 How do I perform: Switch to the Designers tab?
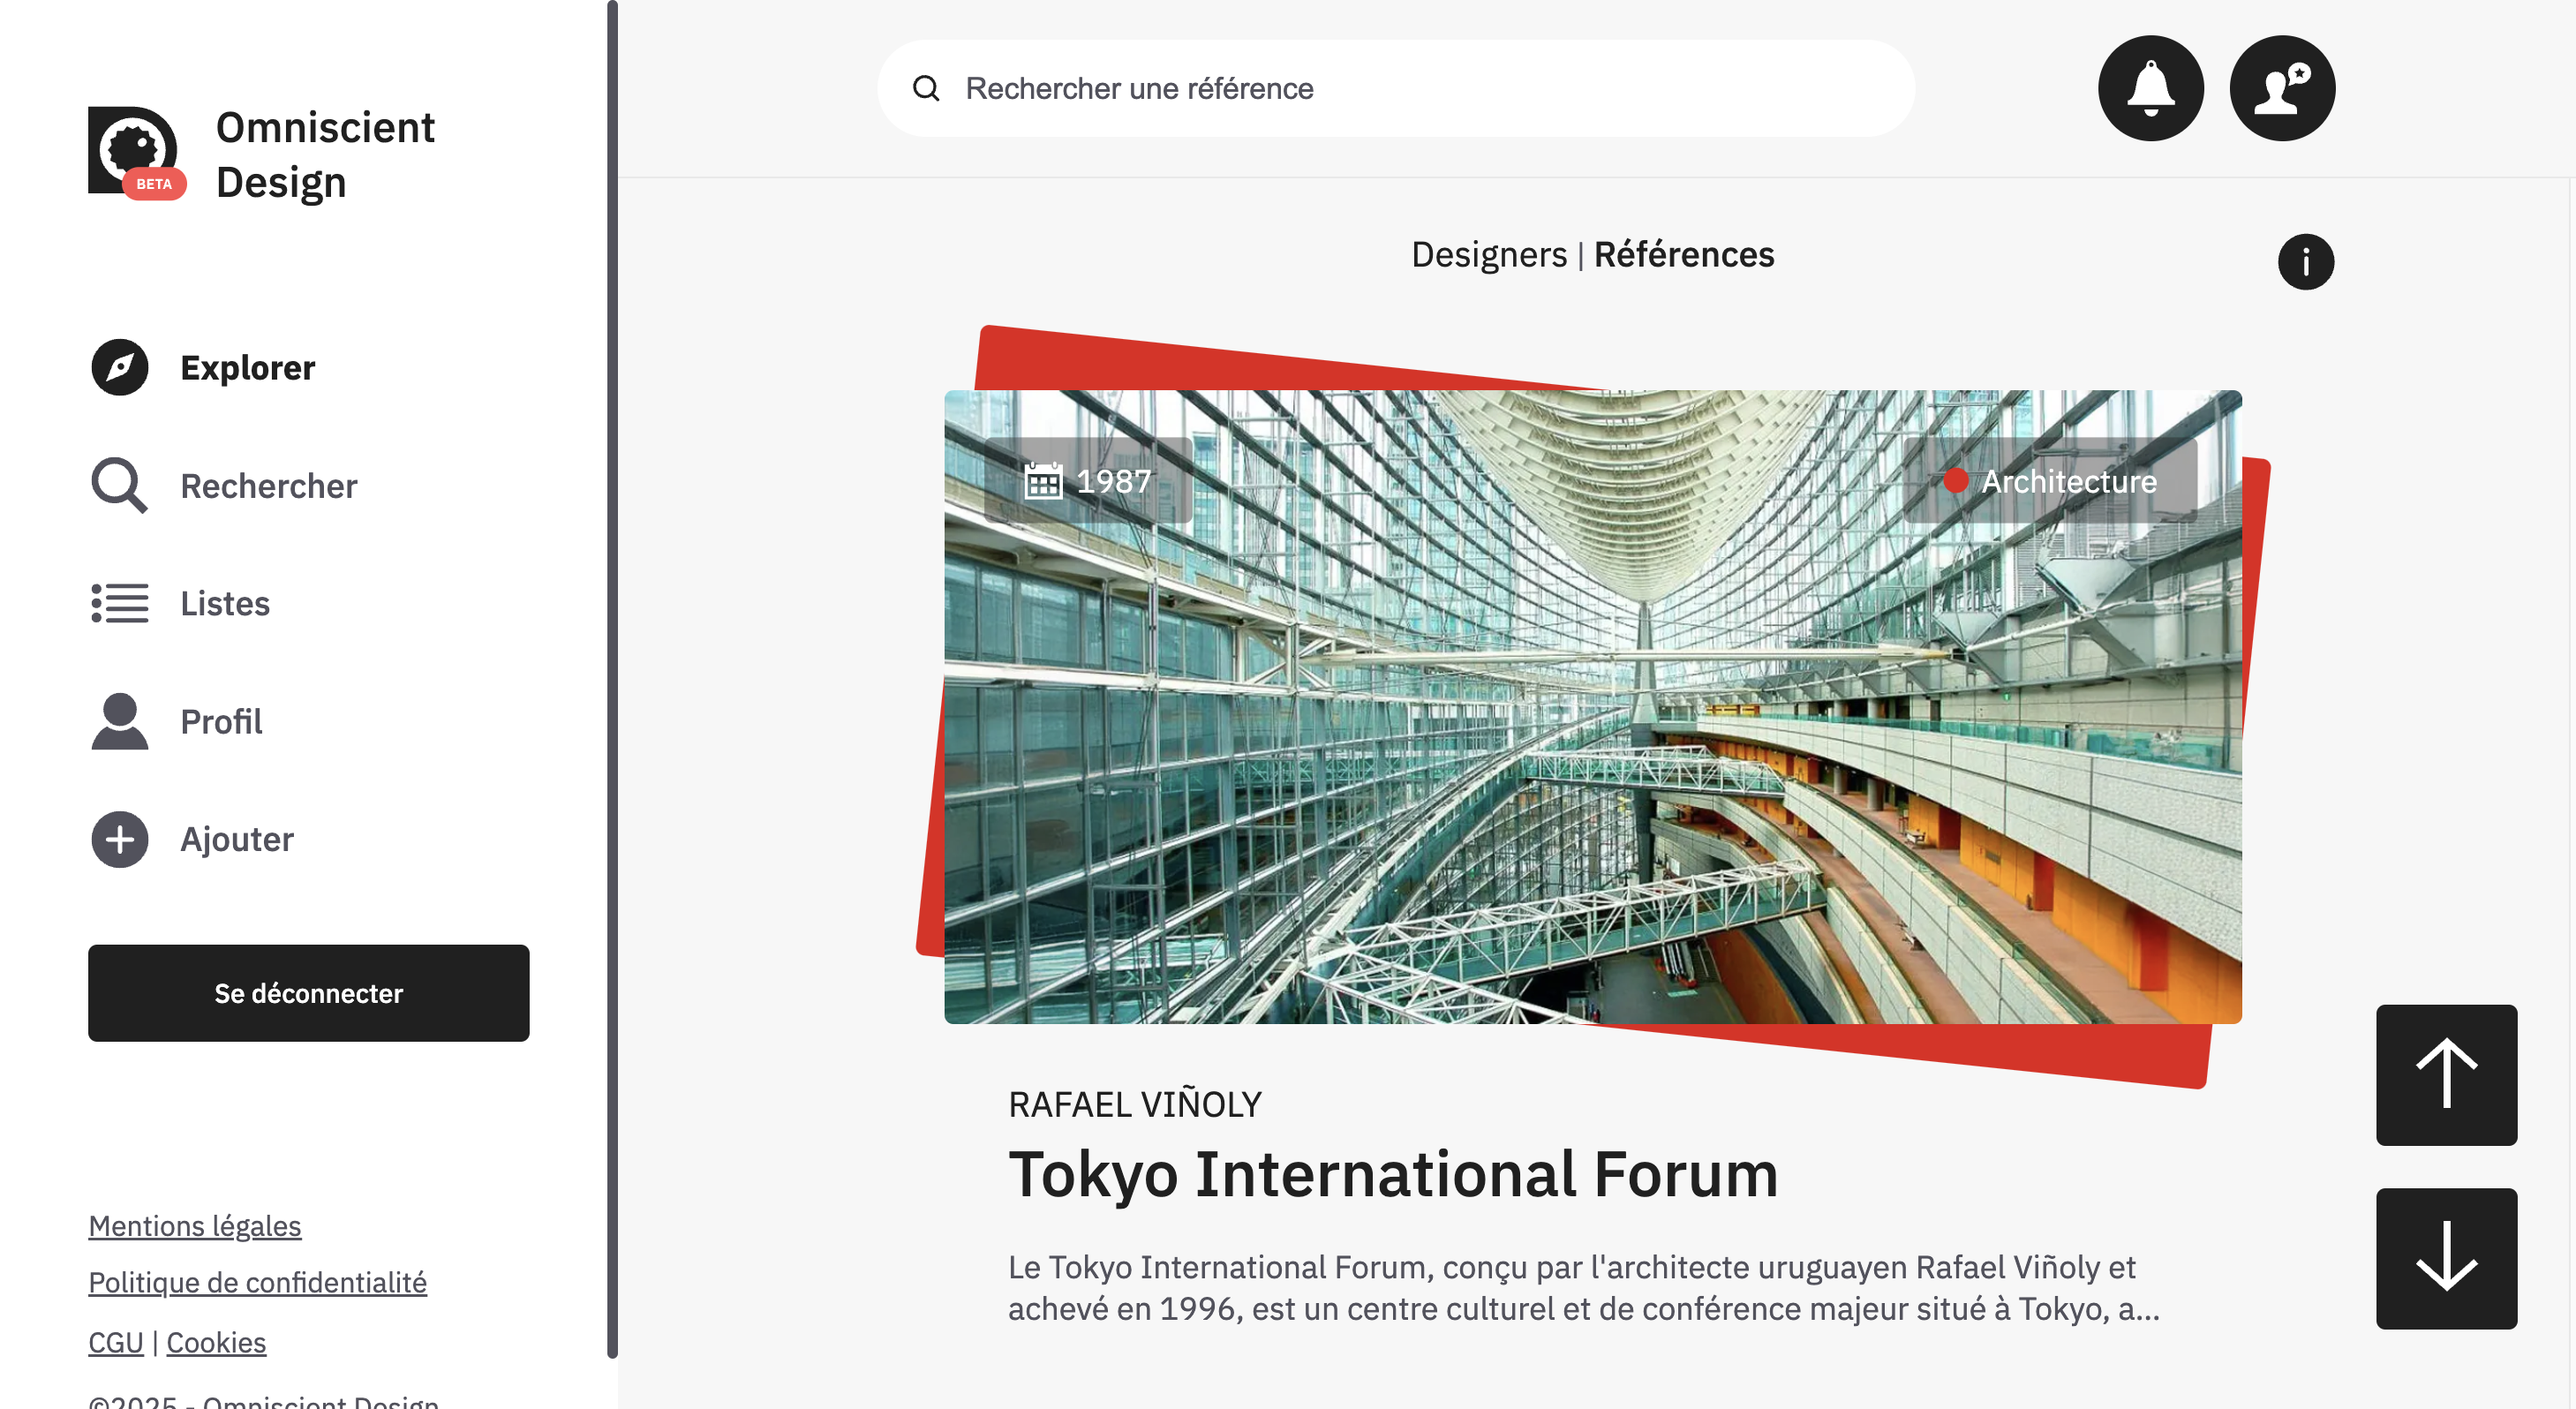[x=1489, y=254]
